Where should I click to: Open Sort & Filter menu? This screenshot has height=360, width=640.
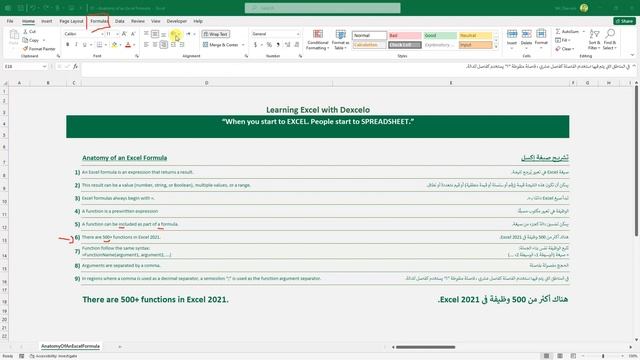[594, 40]
